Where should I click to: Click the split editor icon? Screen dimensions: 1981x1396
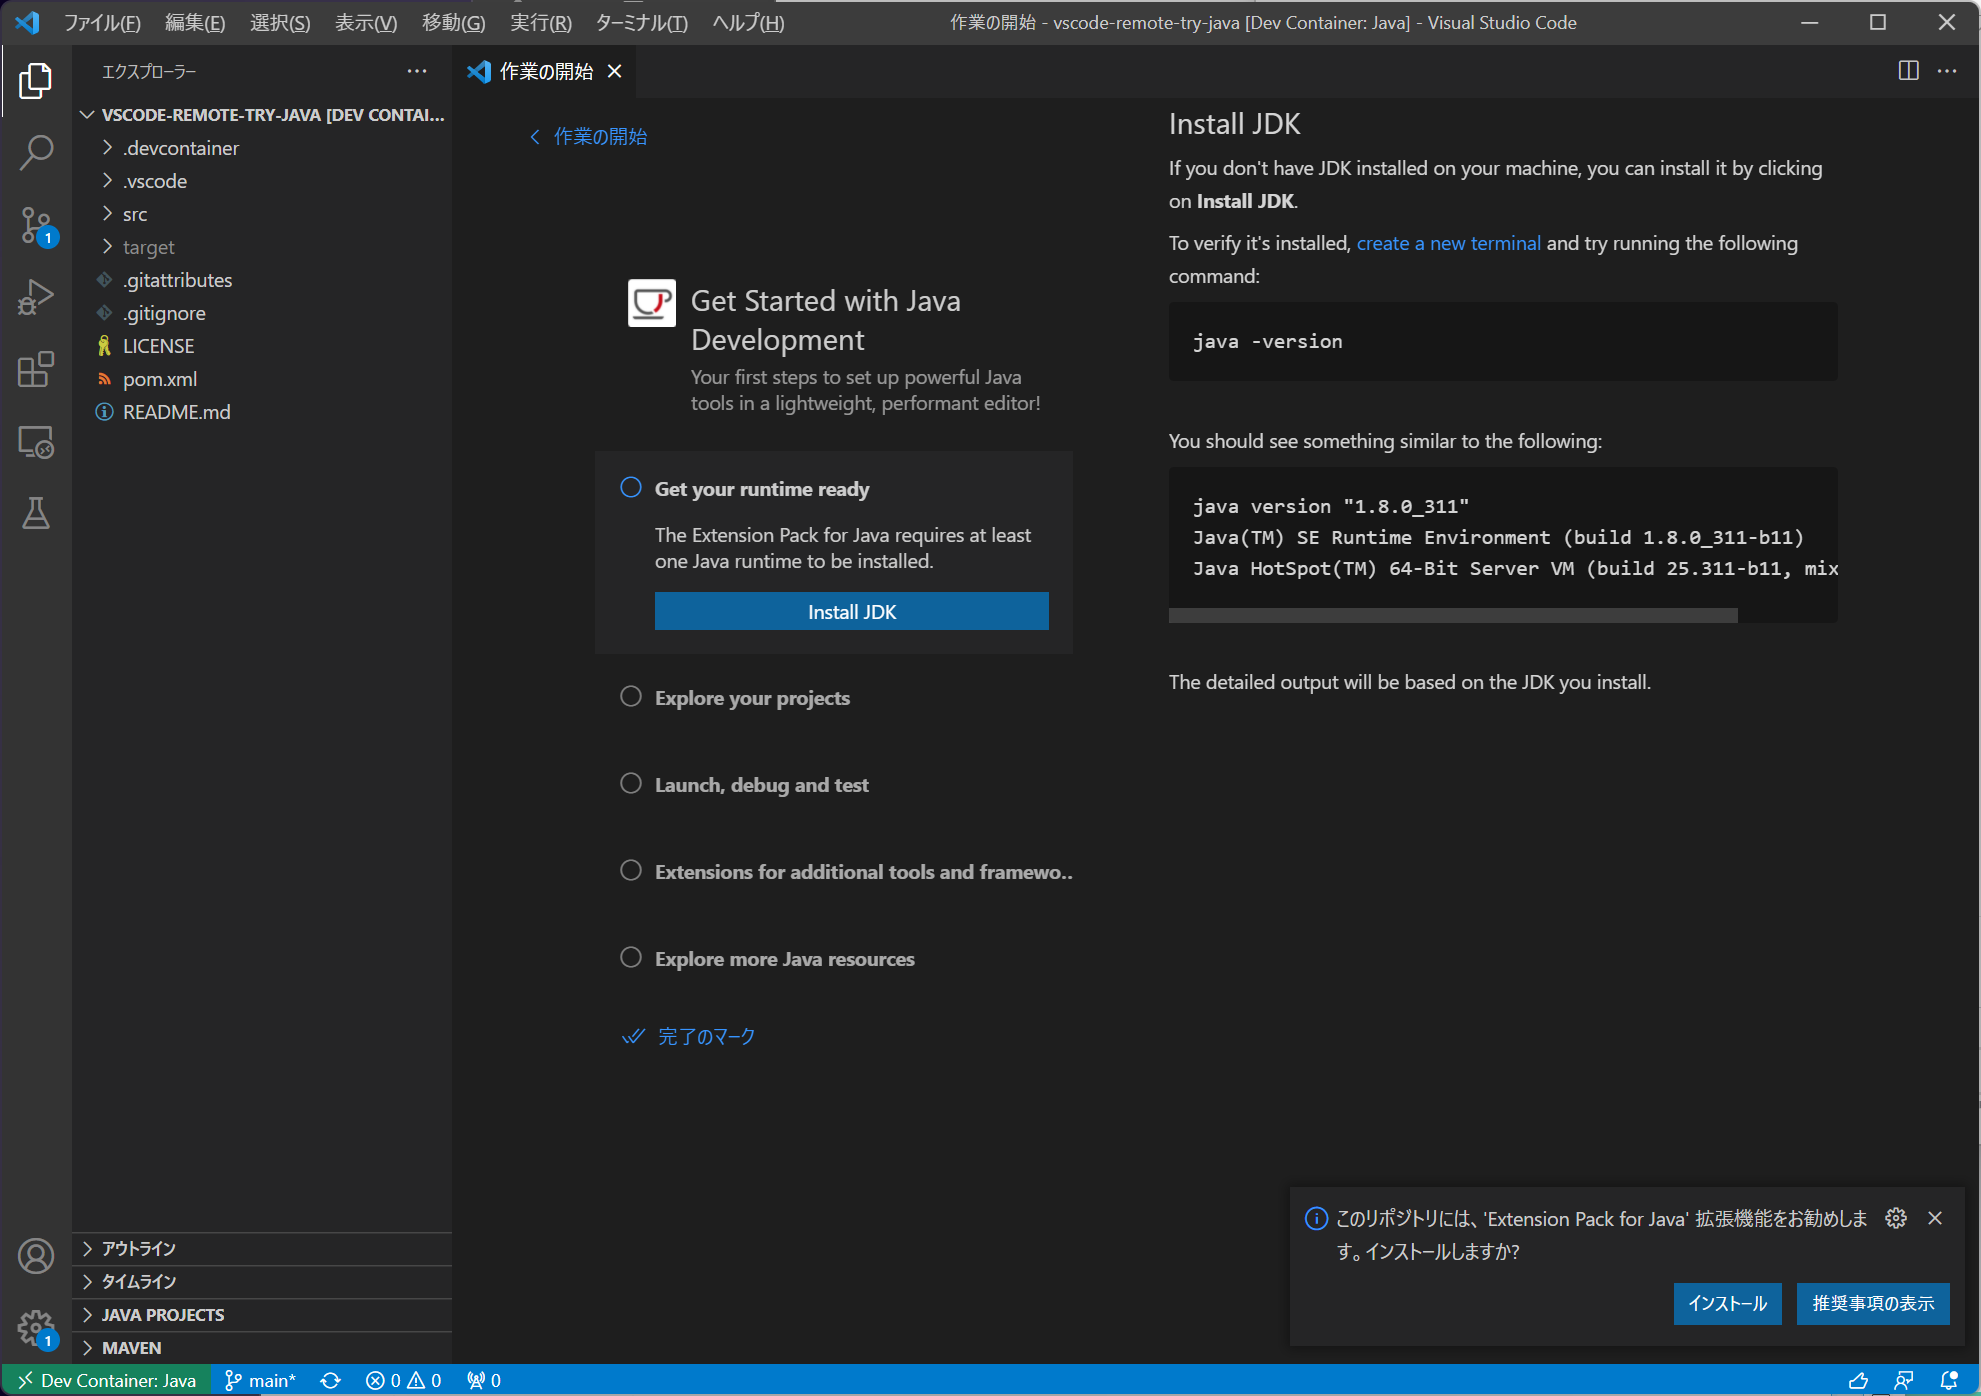(x=1908, y=71)
